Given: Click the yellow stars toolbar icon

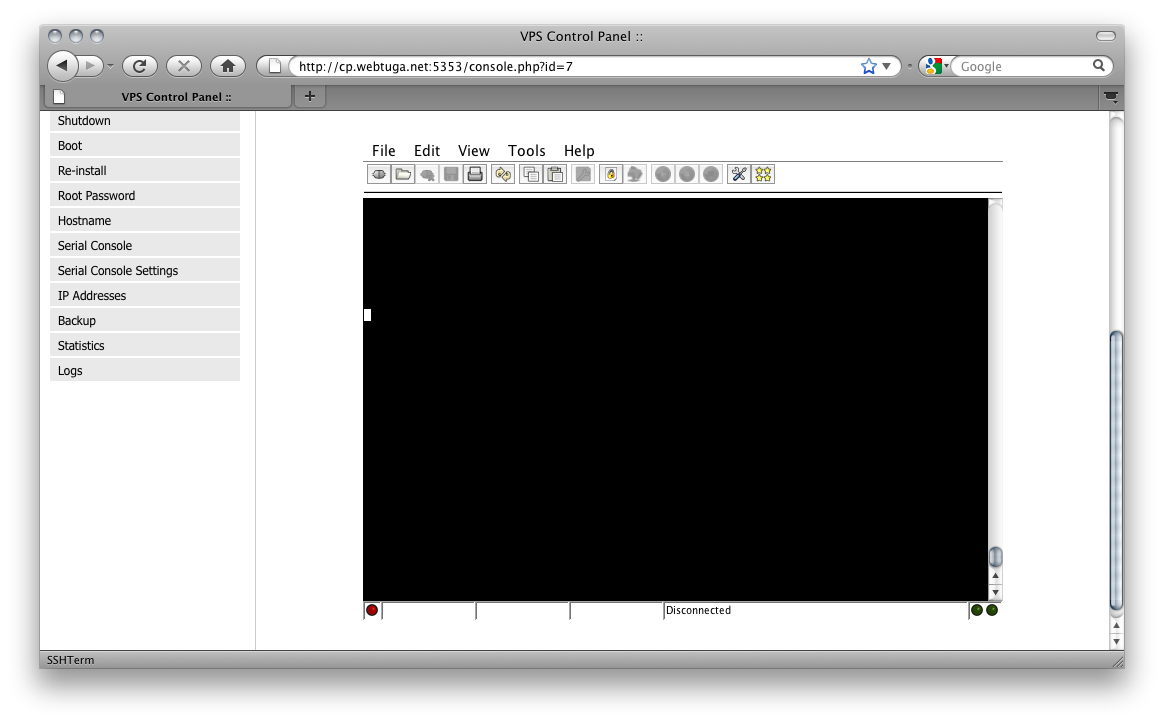Looking at the screenshot, I should pyautogui.click(x=763, y=175).
